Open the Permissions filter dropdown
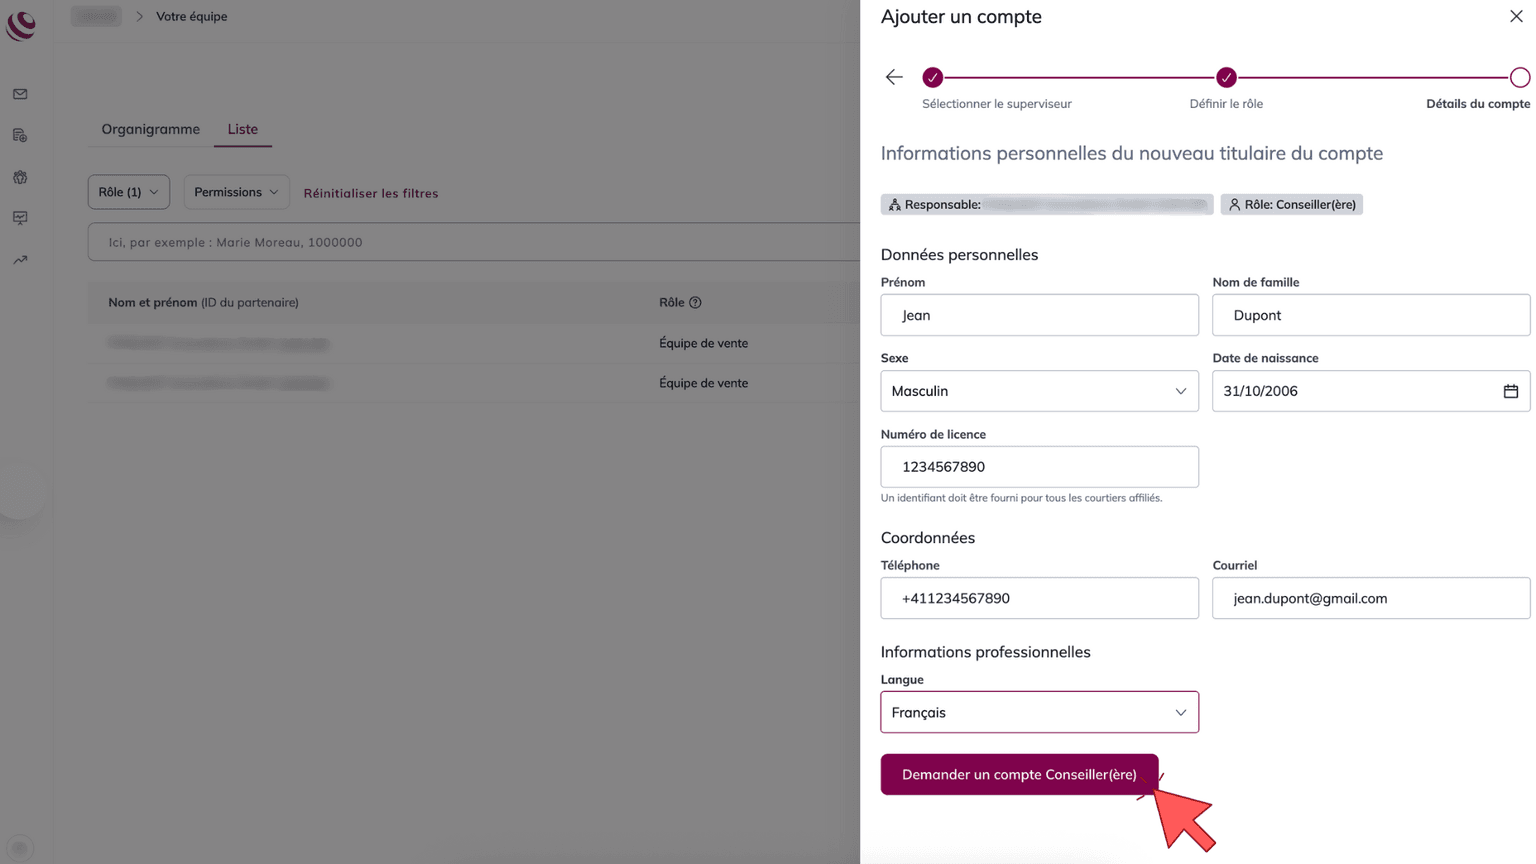1536x864 pixels. tap(236, 192)
